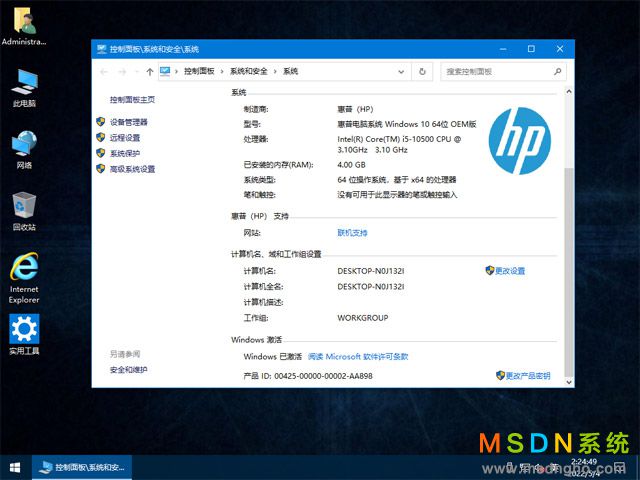Click the scroll down arrow of the scrollbar
Viewport: 640px width, 480px height.
569,382
